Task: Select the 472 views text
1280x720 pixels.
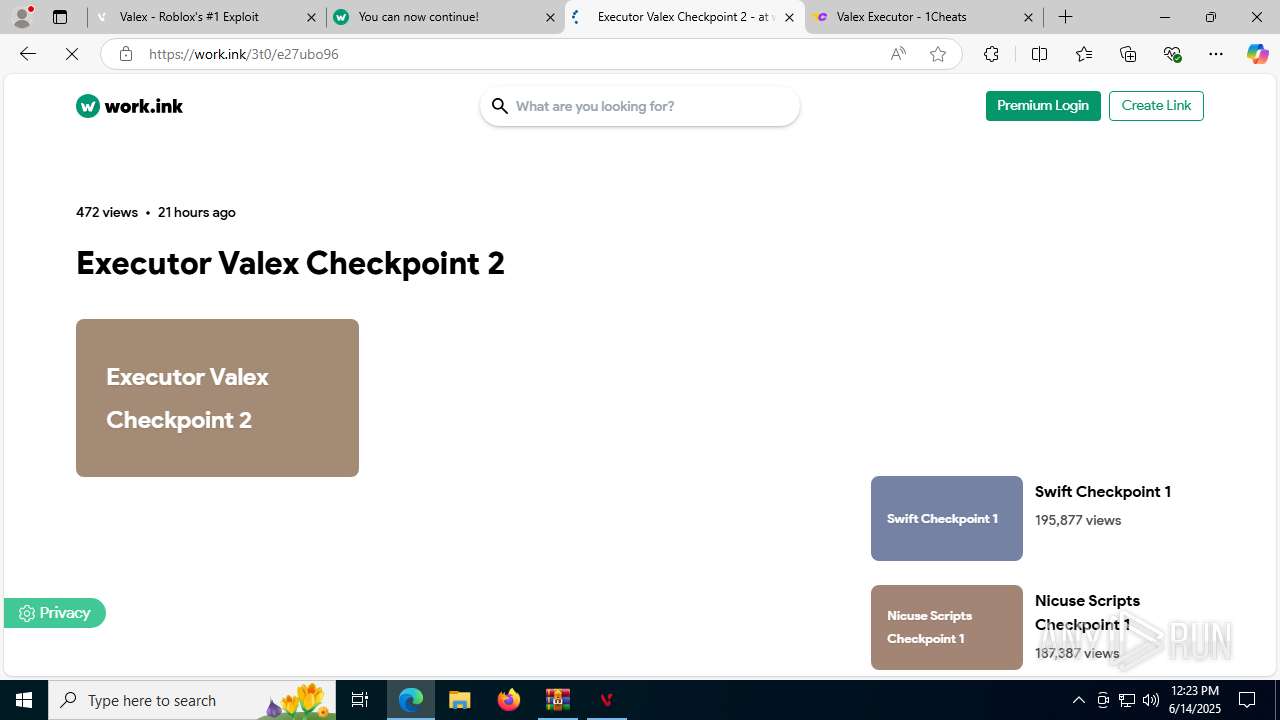Action: (x=107, y=212)
